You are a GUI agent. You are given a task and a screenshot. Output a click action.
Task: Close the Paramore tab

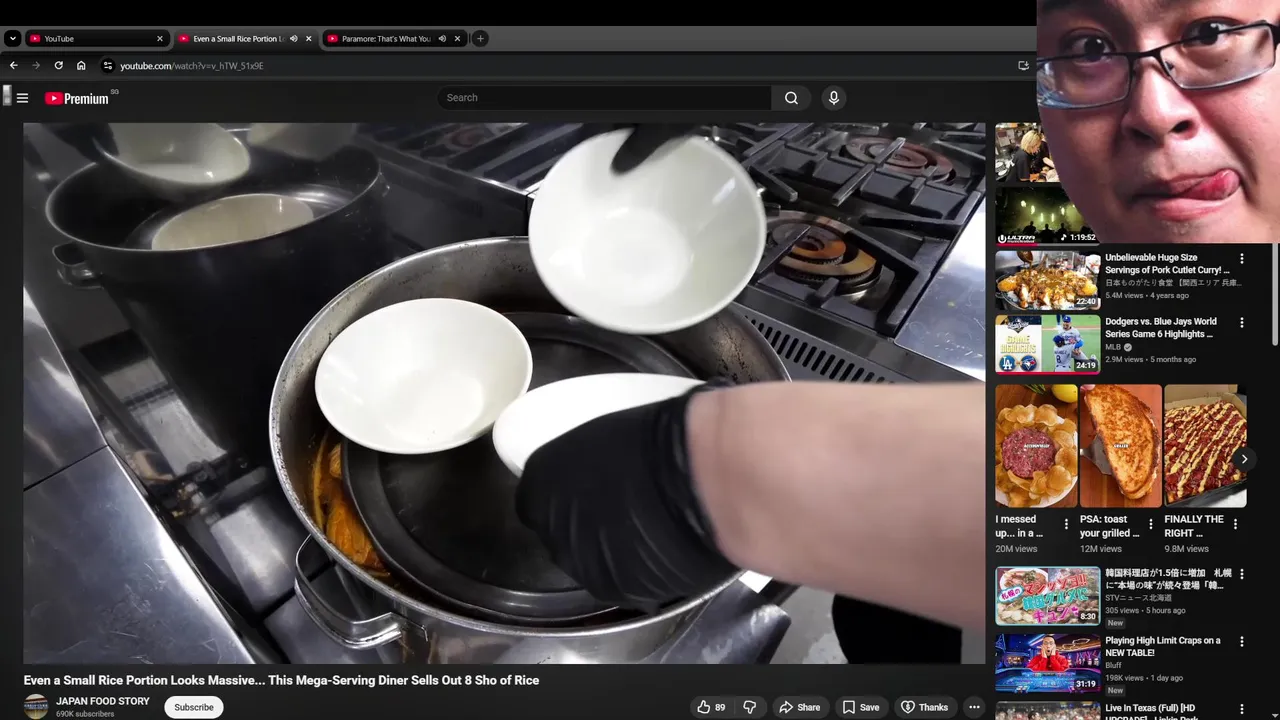point(457,39)
